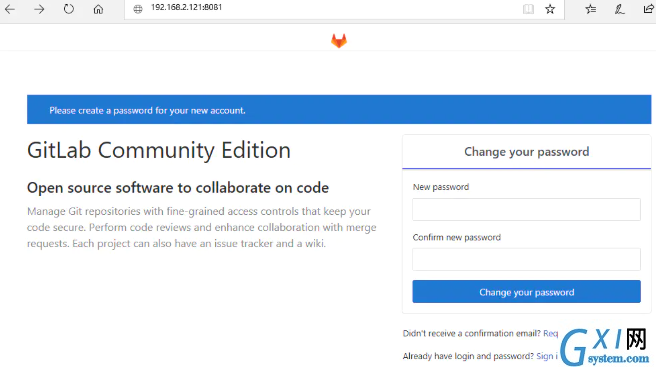Click the GitLab fox logo
This screenshot has width=656, height=367.
pyautogui.click(x=339, y=41)
